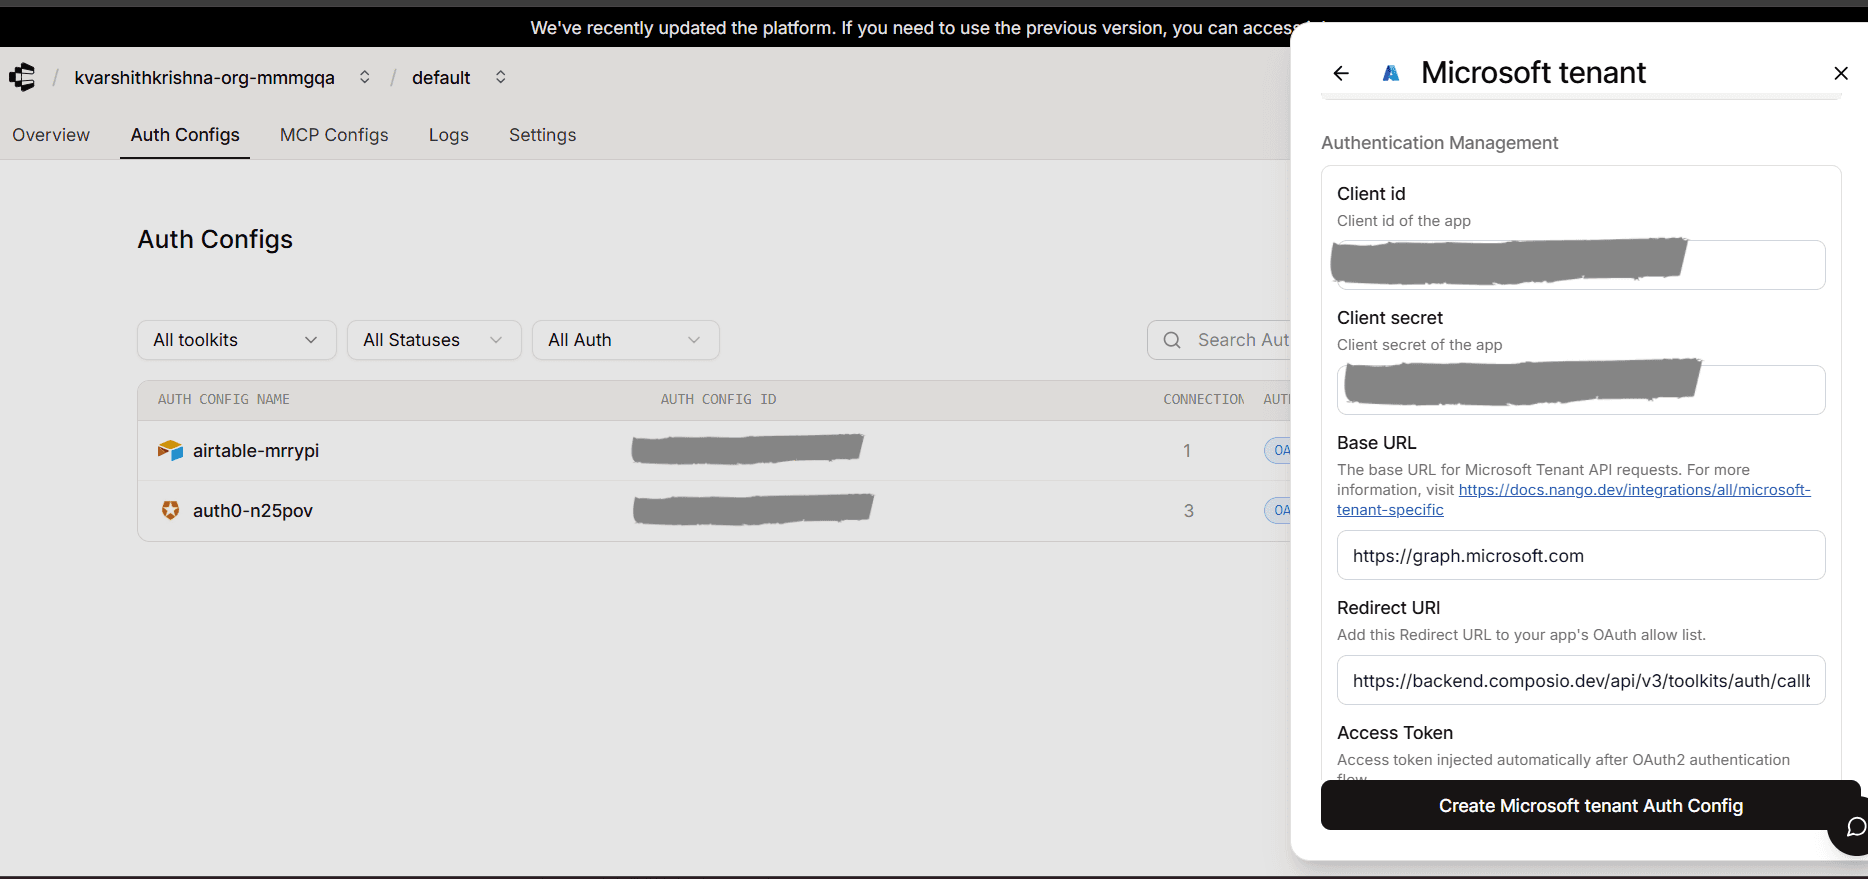Expand the All Auth dropdown

[x=626, y=340]
